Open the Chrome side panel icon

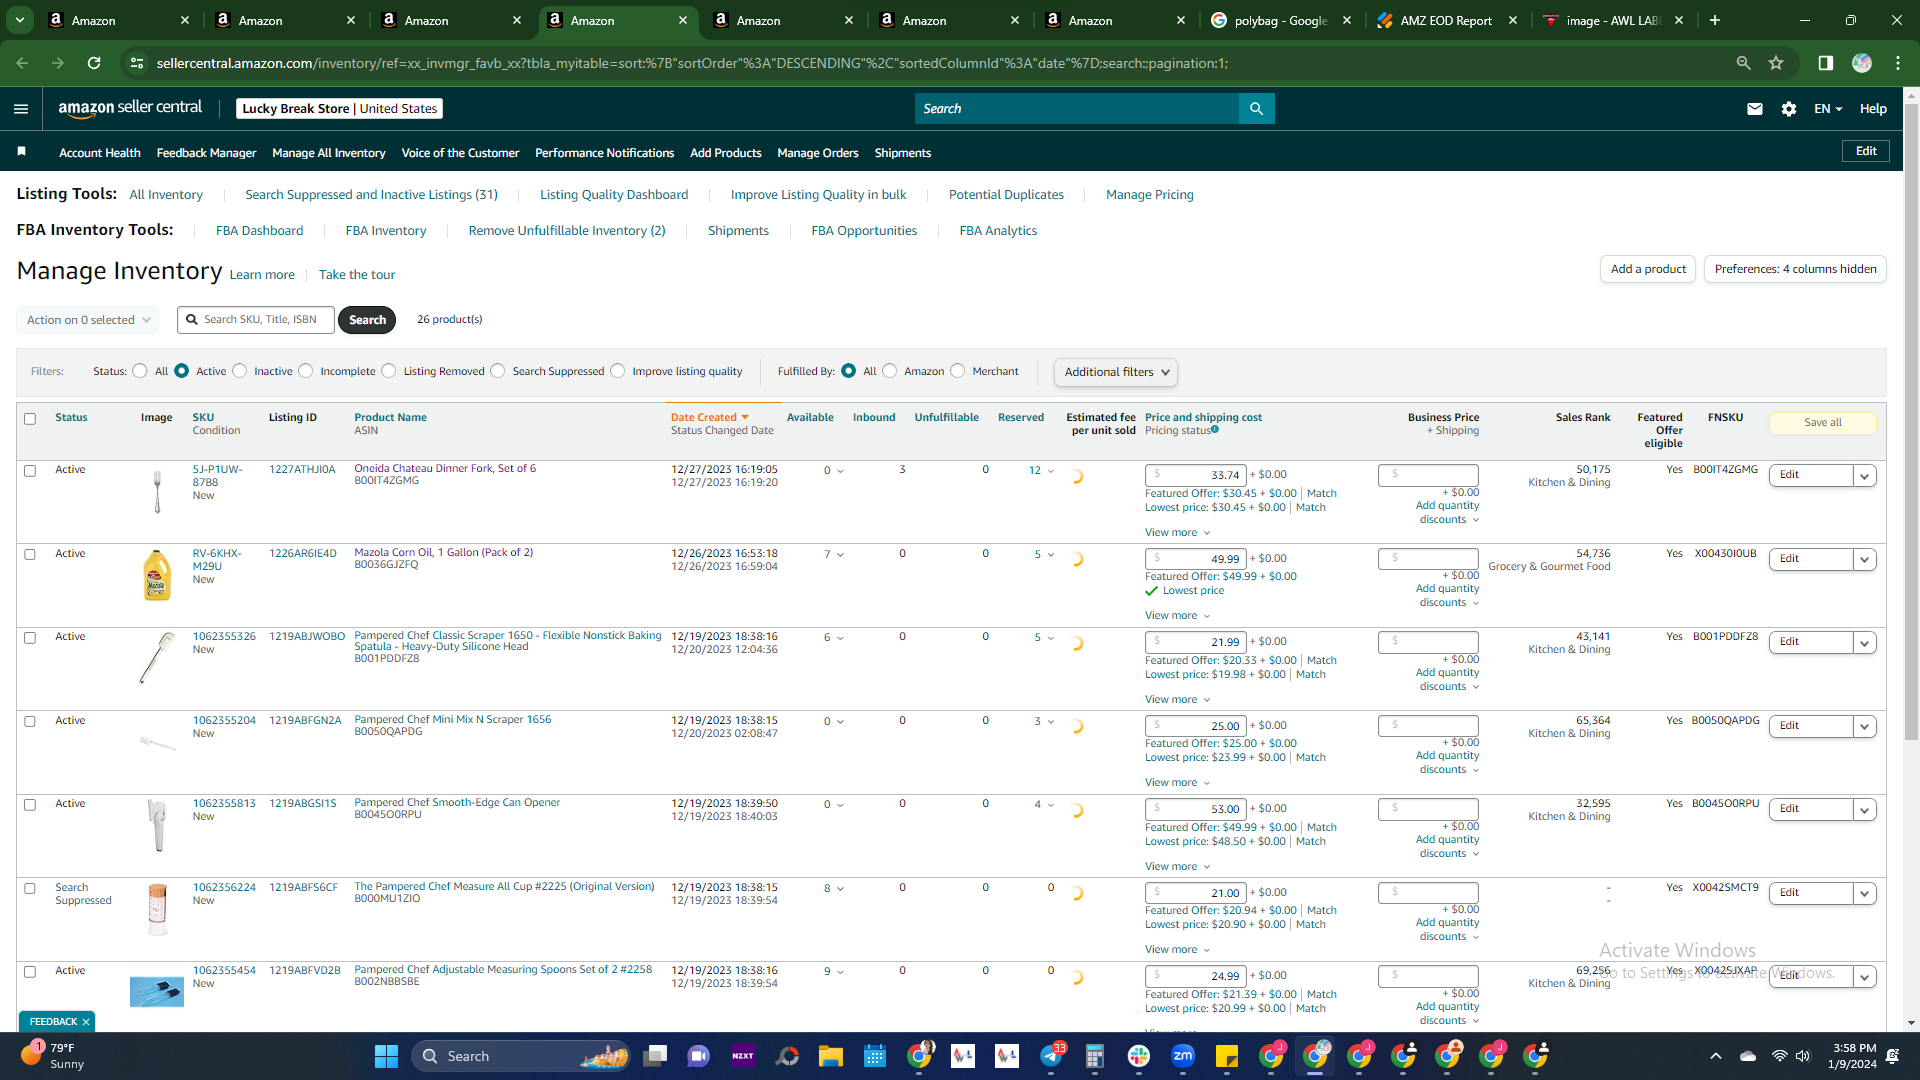coord(1826,63)
